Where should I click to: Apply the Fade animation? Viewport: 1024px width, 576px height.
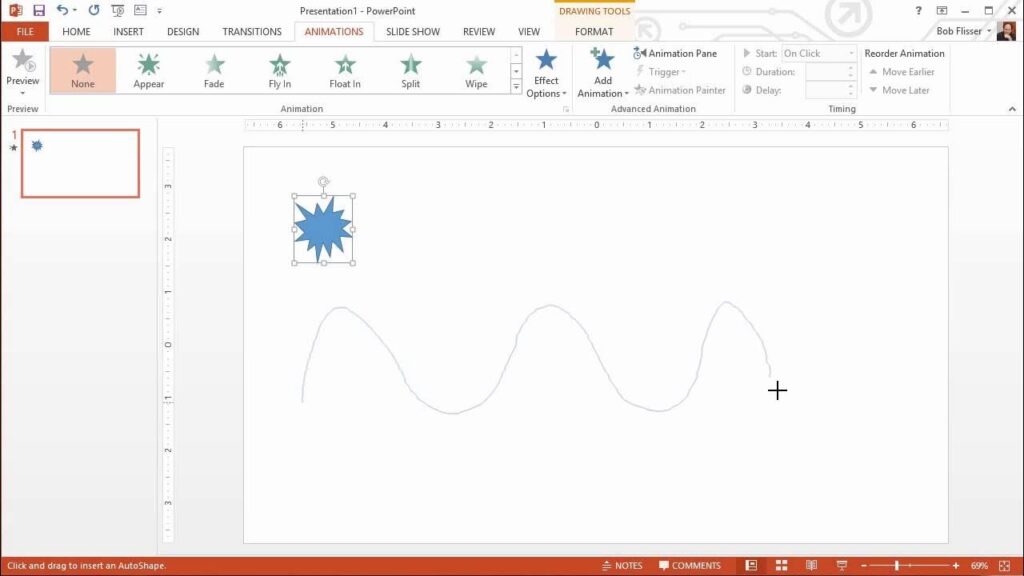pyautogui.click(x=213, y=70)
